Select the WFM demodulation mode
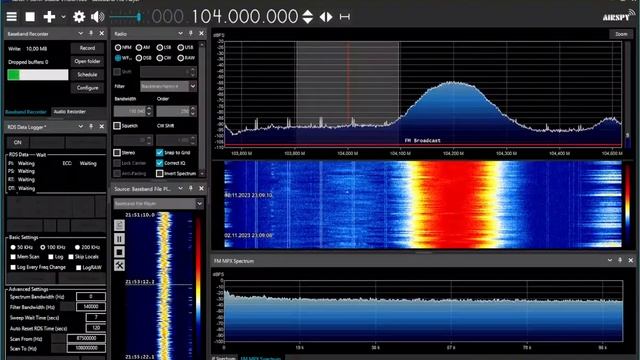The image size is (640, 360). pos(123,58)
